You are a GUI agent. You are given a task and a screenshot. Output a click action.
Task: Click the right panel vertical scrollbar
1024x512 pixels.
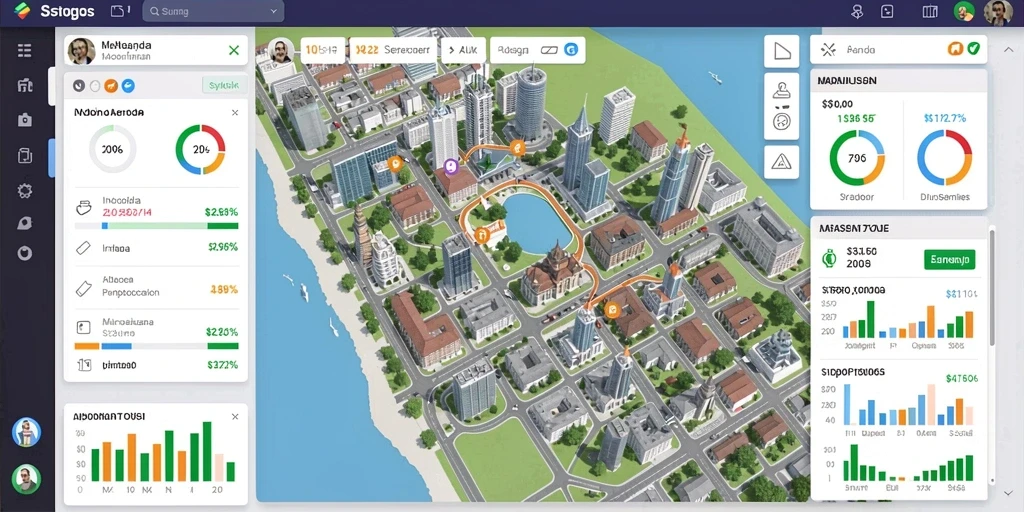993,285
